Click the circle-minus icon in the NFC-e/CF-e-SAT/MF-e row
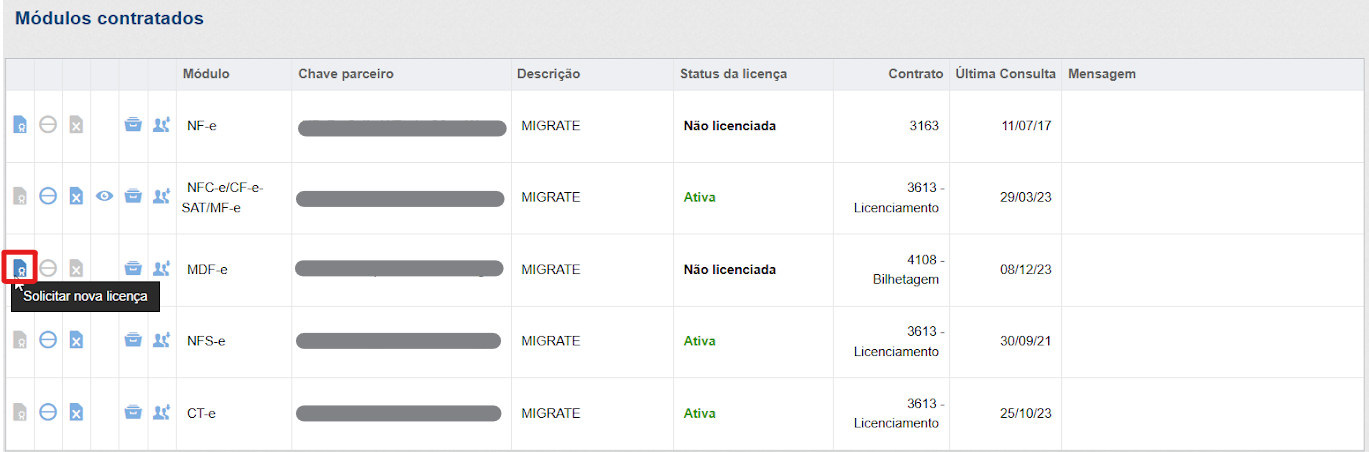This screenshot has height=452, width=1369. coord(48,197)
